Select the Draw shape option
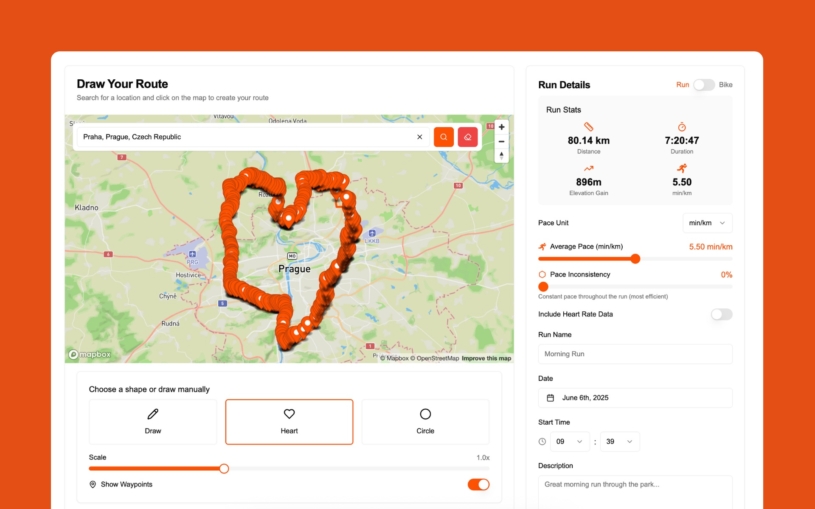The image size is (815, 509). tap(153, 421)
